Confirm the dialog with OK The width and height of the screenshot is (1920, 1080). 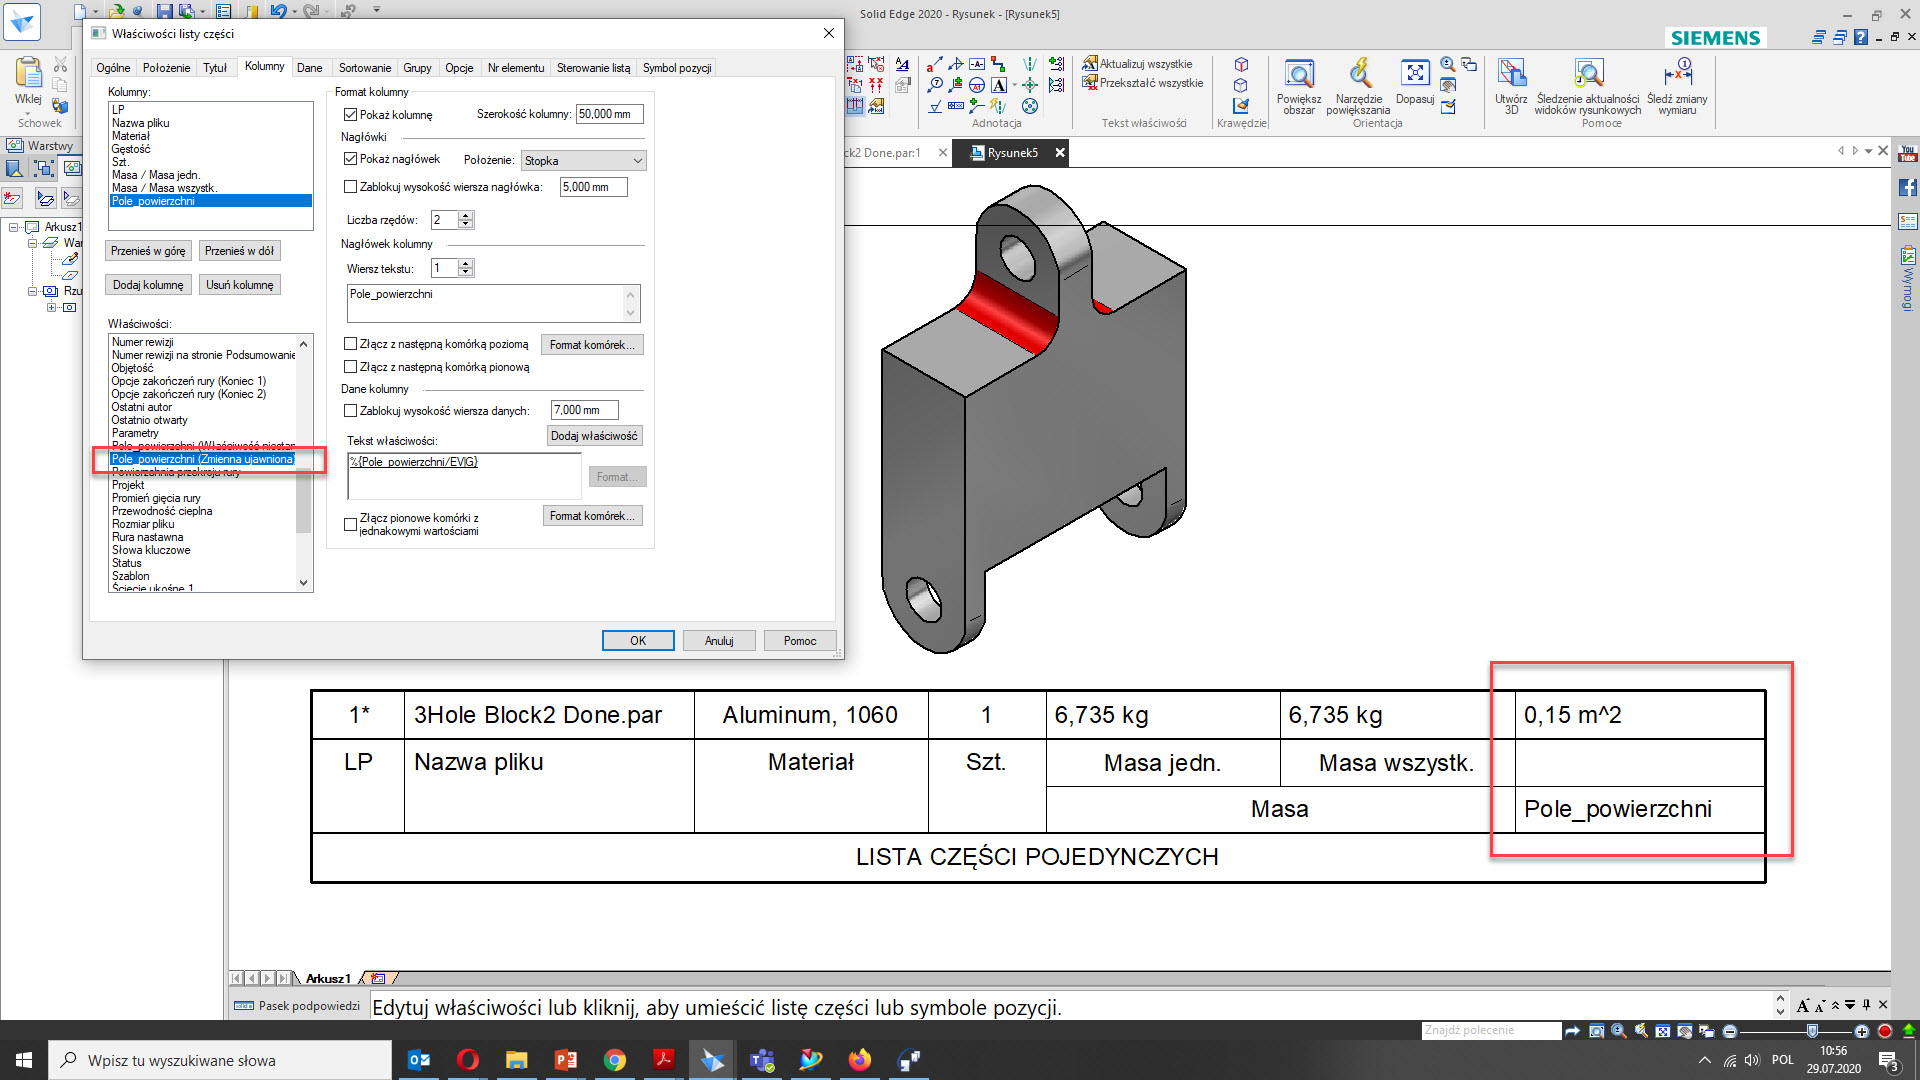pyautogui.click(x=638, y=641)
